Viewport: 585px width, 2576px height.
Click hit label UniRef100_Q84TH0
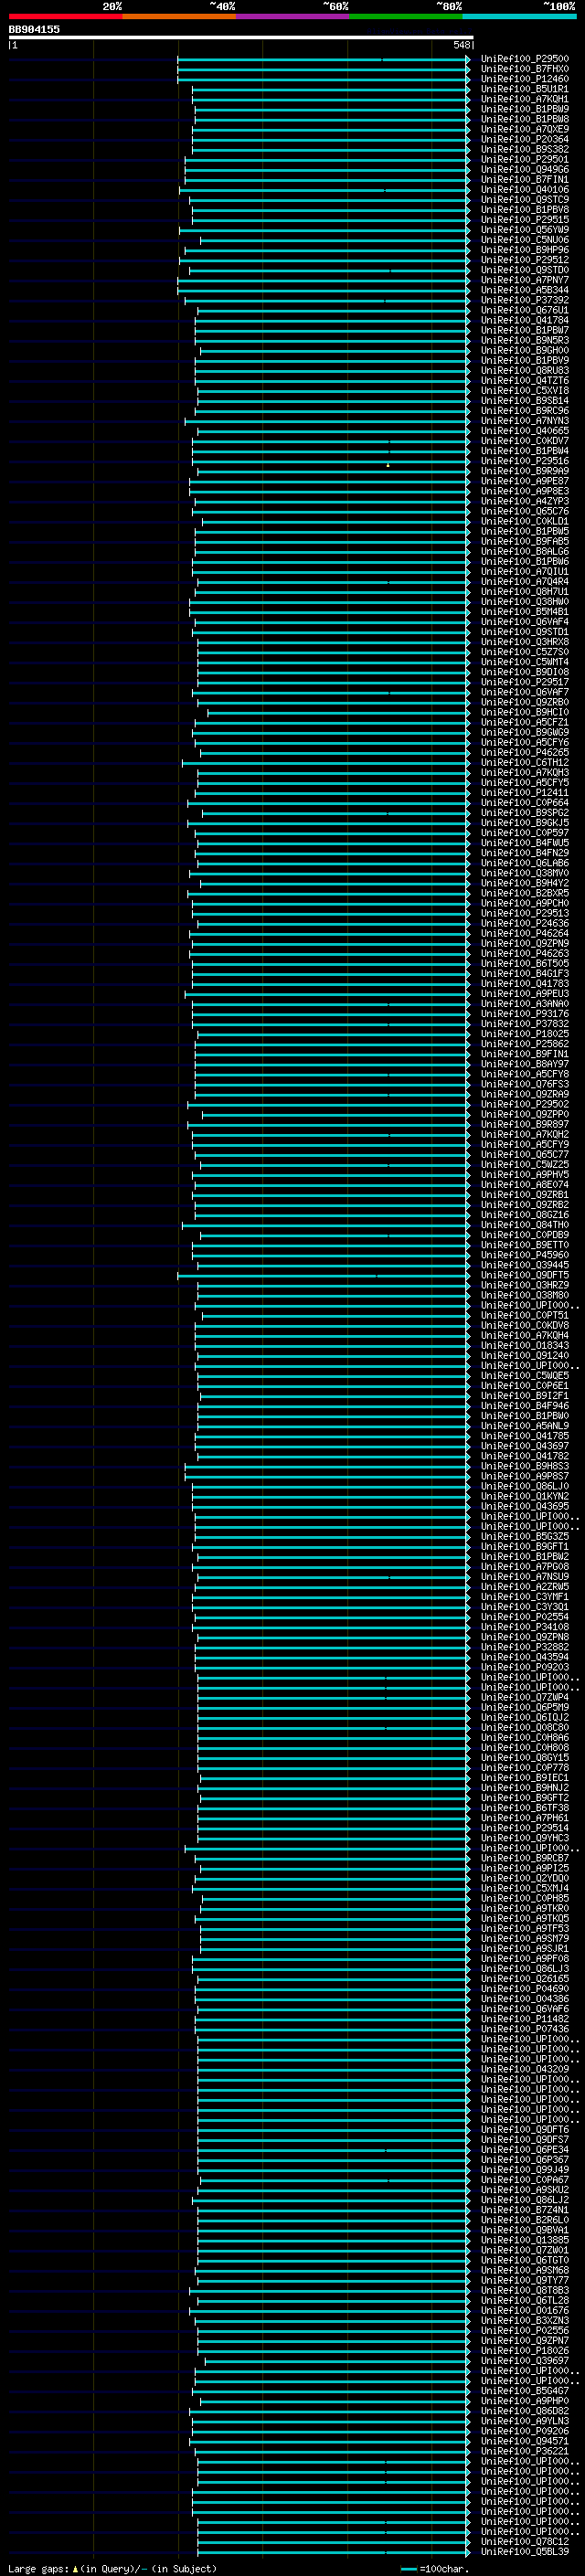[x=524, y=1225]
